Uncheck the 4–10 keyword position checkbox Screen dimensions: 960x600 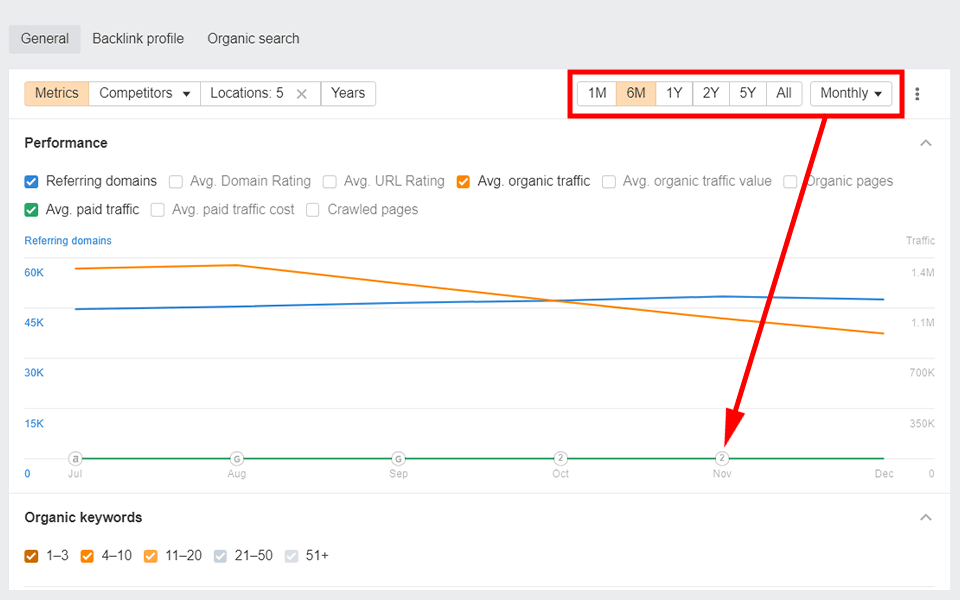coord(87,556)
